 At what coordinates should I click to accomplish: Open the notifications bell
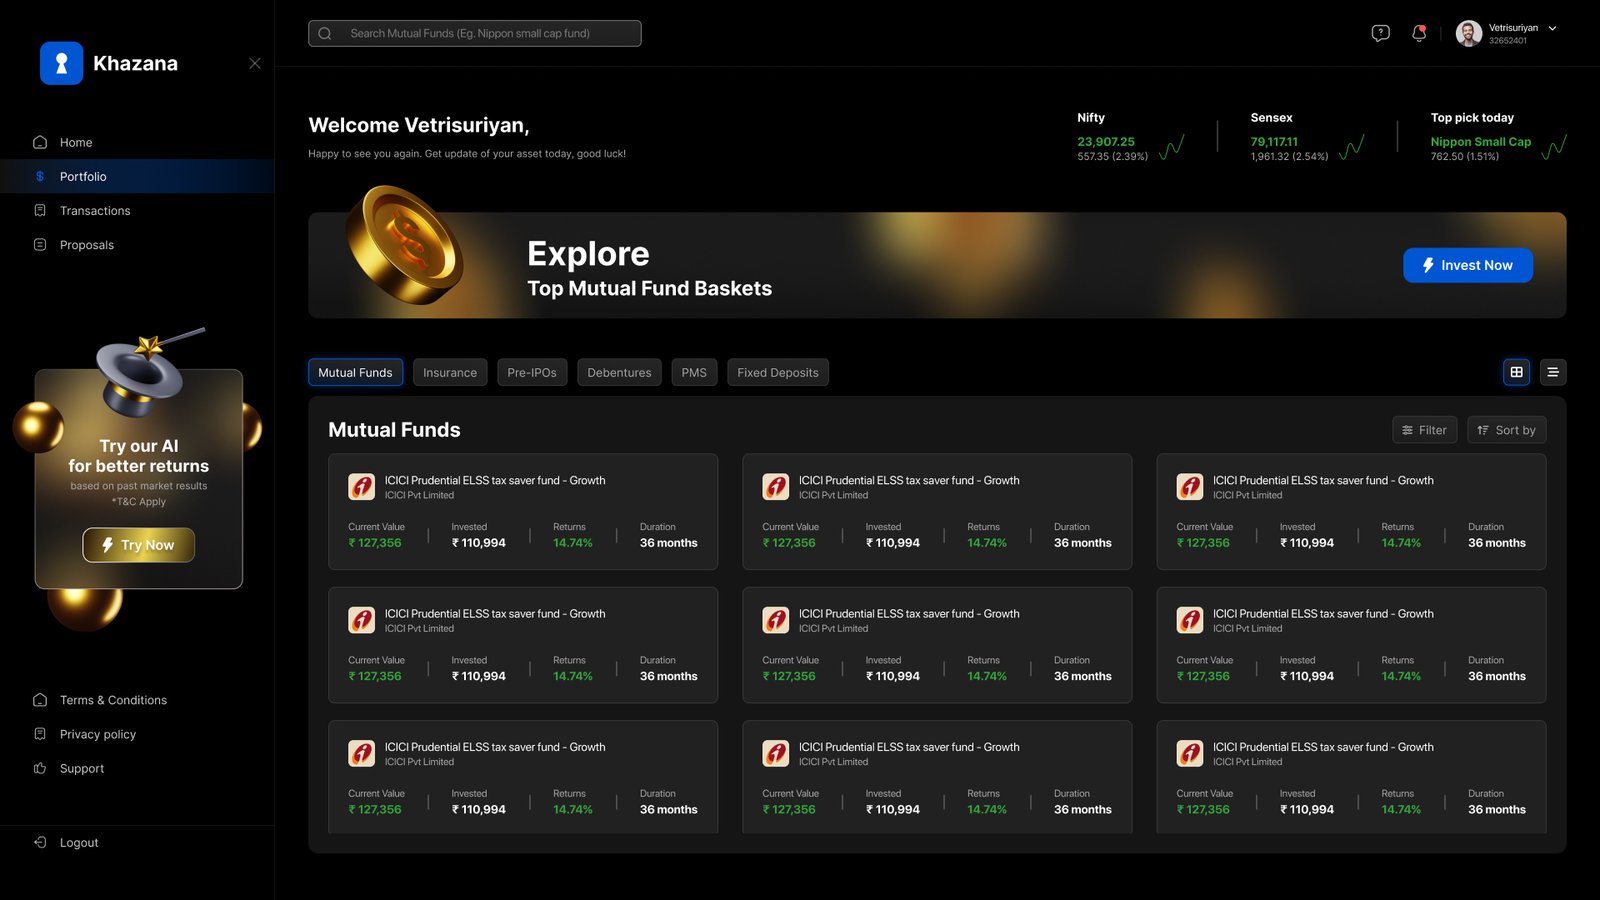pyautogui.click(x=1419, y=33)
